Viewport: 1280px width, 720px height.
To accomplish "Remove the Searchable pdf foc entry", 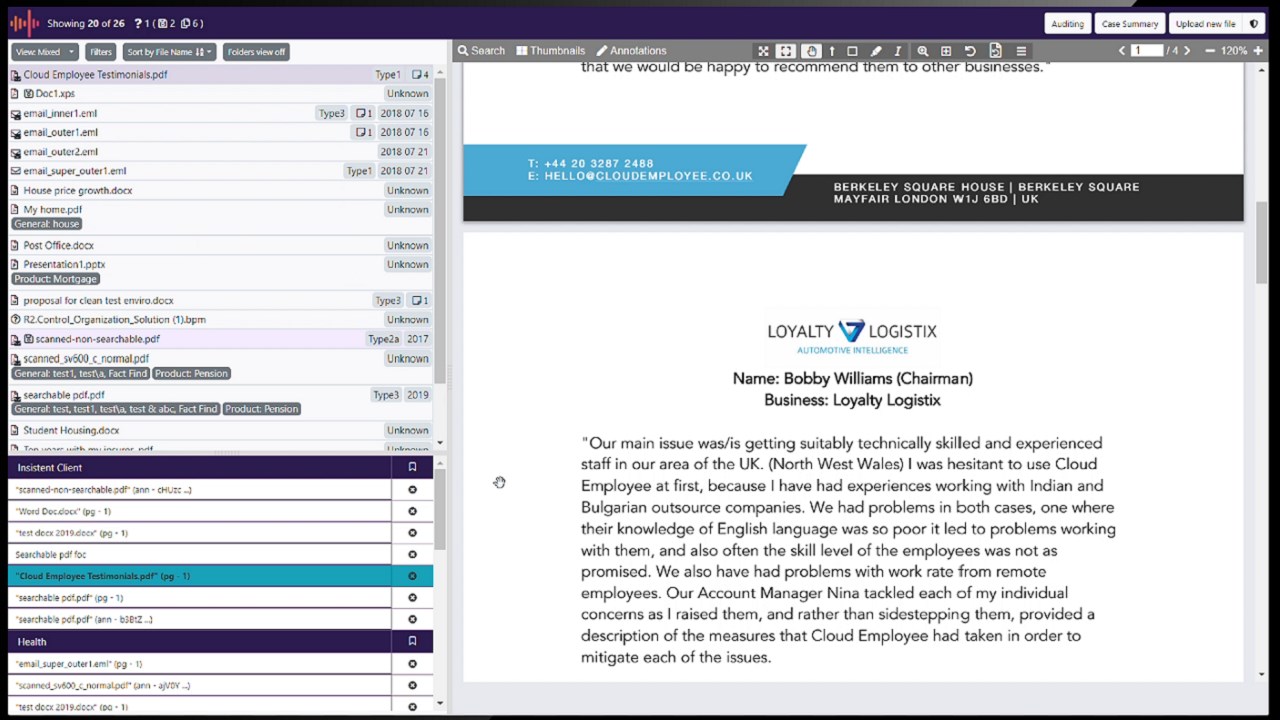I will click(412, 554).
